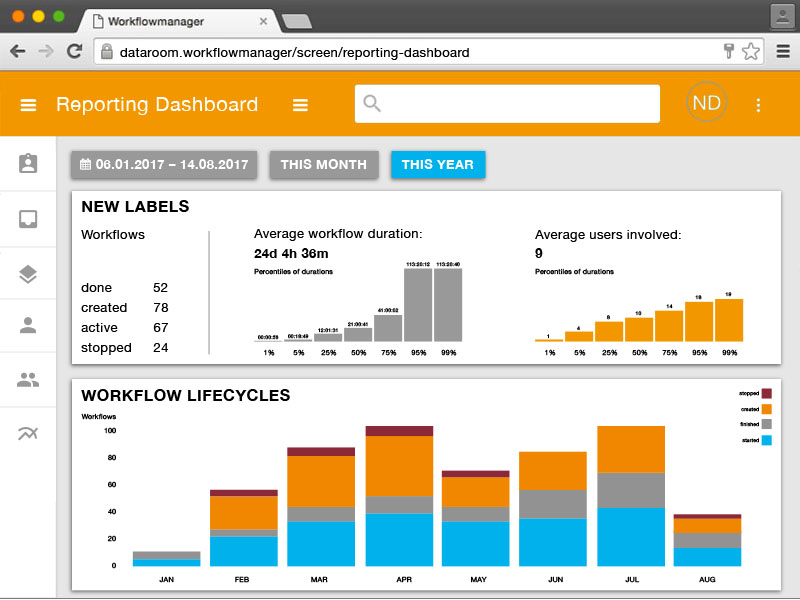Click the Reporting Dashboard title
This screenshot has width=800, height=600.
coord(157,105)
